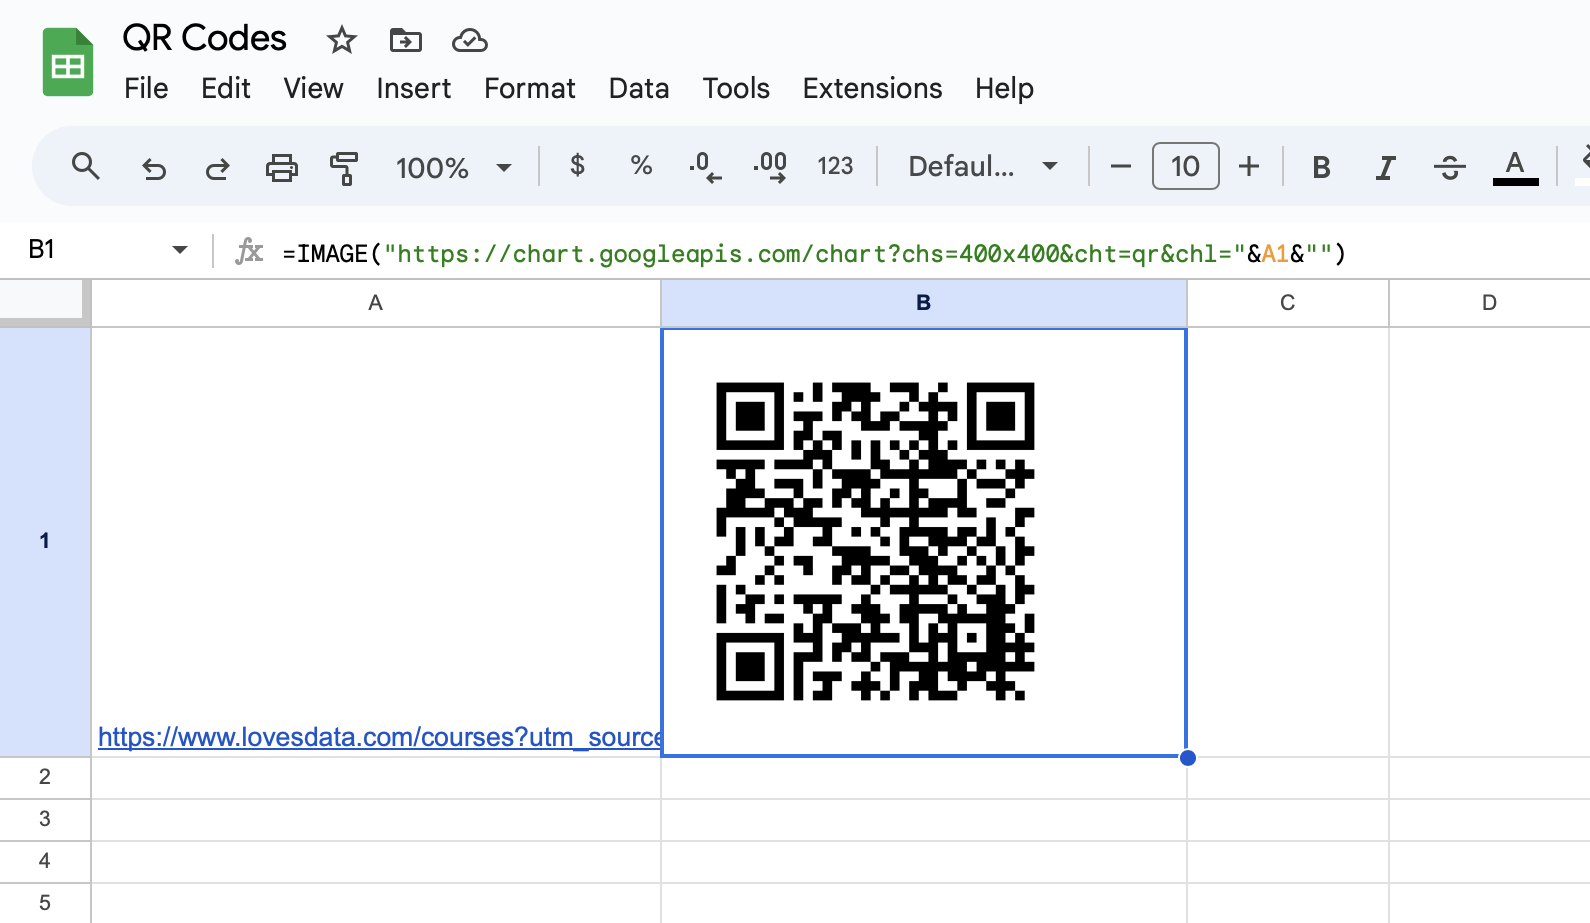
Task: Select column A header
Action: pyautogui.click(x=376, y=303)
